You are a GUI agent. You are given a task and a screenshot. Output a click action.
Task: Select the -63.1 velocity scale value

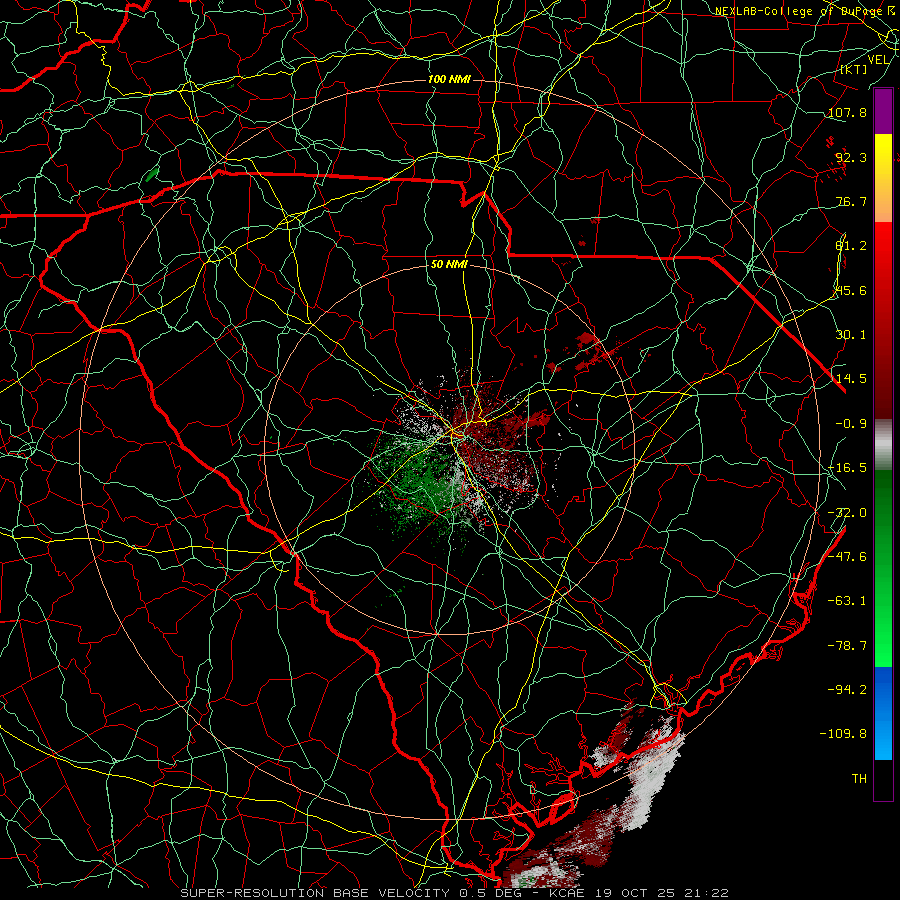(847, 601)
